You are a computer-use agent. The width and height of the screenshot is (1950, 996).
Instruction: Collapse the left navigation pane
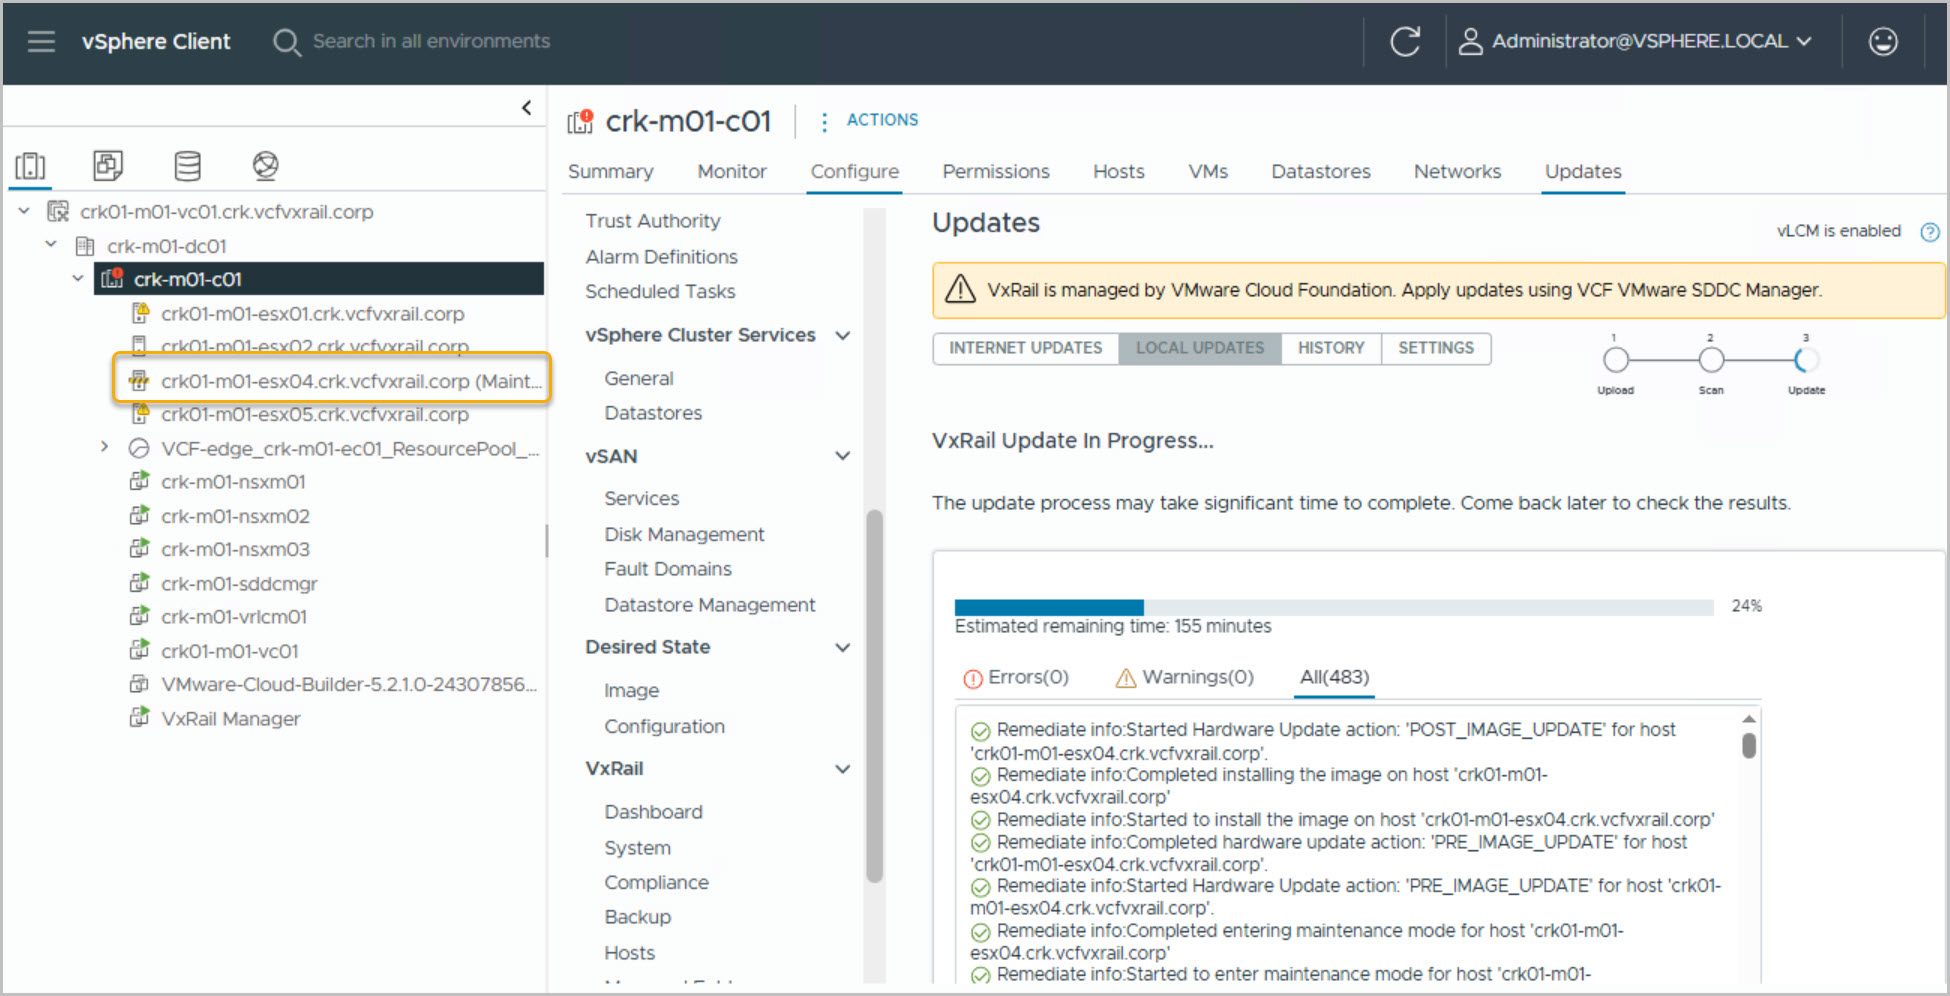[x=527, y=108]
